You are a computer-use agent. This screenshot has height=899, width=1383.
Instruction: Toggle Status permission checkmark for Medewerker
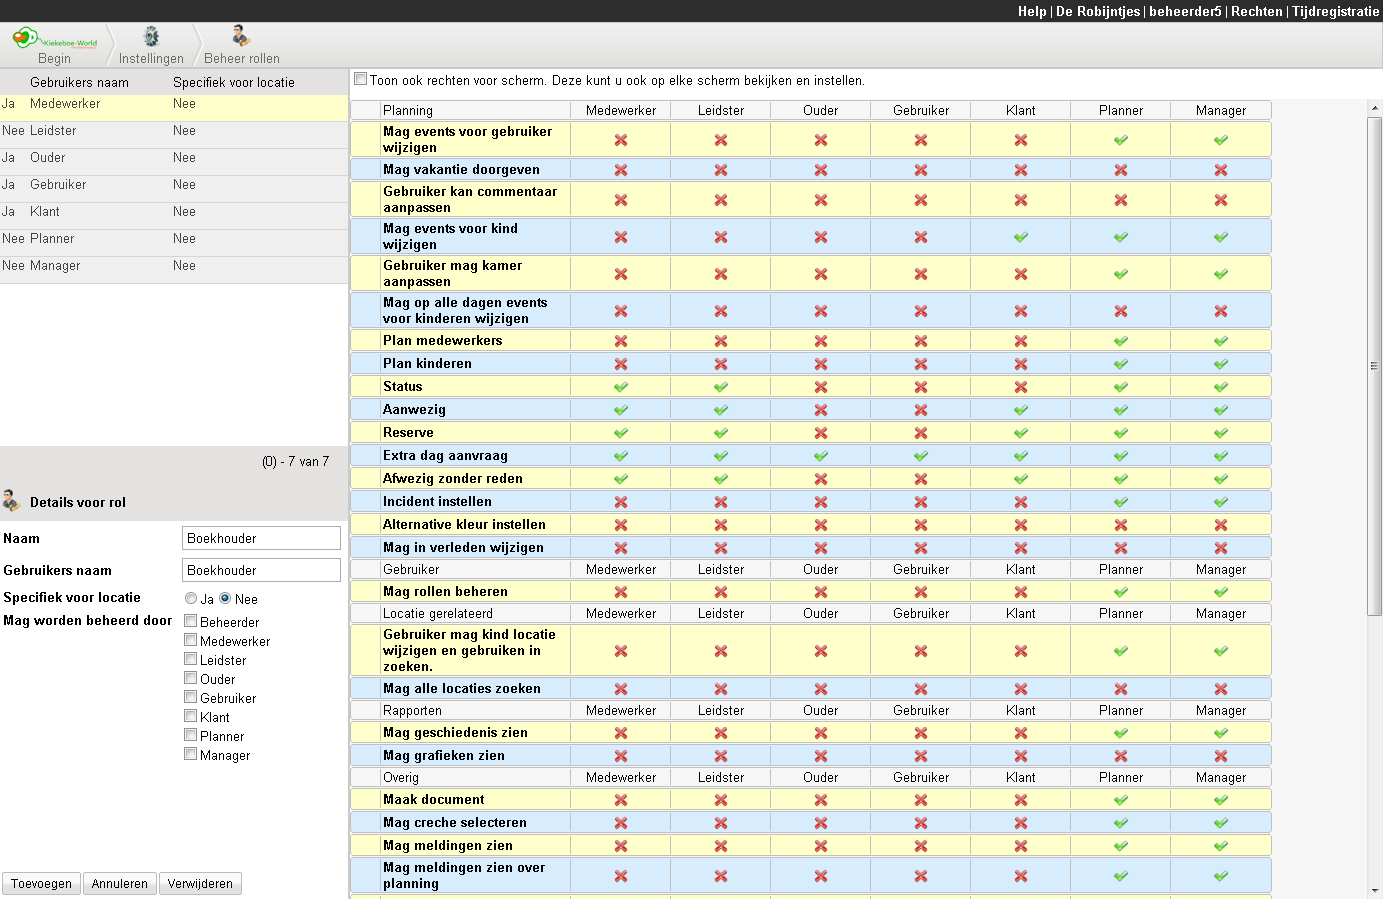pos(621,387)
